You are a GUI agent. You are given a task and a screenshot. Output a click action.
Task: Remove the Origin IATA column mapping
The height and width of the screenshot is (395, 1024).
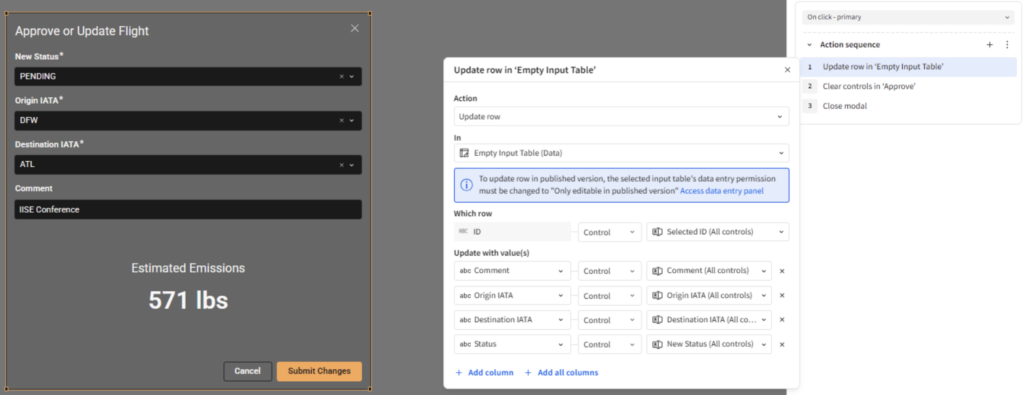click(782, 296)
